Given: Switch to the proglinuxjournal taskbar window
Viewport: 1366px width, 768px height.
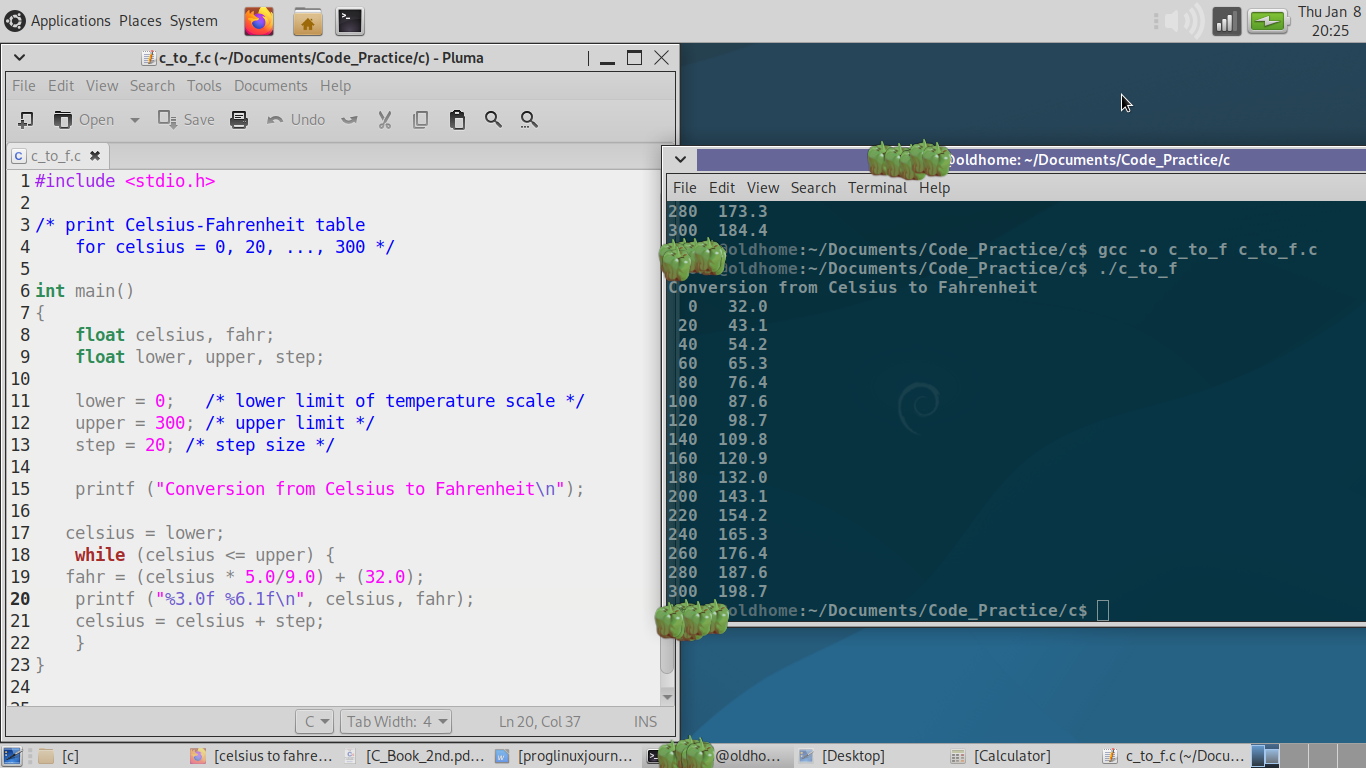Looking at the screenshot, I should [x=565, y=756].
